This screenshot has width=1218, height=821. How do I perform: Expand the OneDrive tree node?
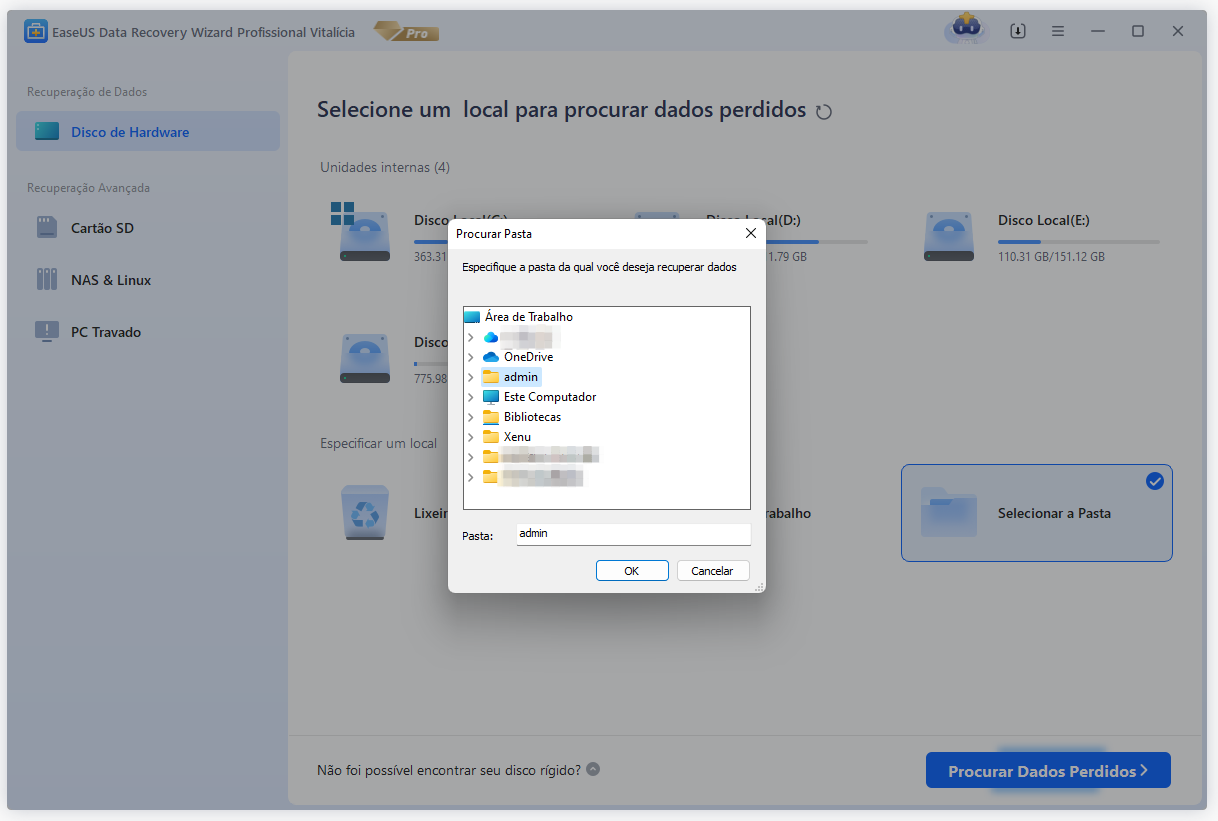click(x=471, y=357)
